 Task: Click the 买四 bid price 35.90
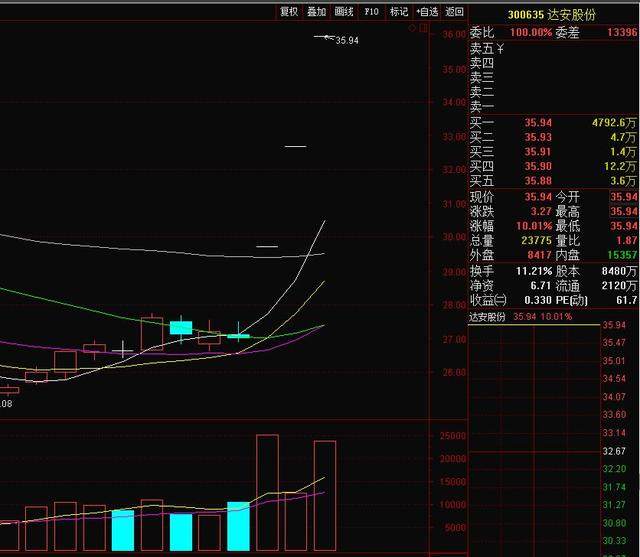538,166
